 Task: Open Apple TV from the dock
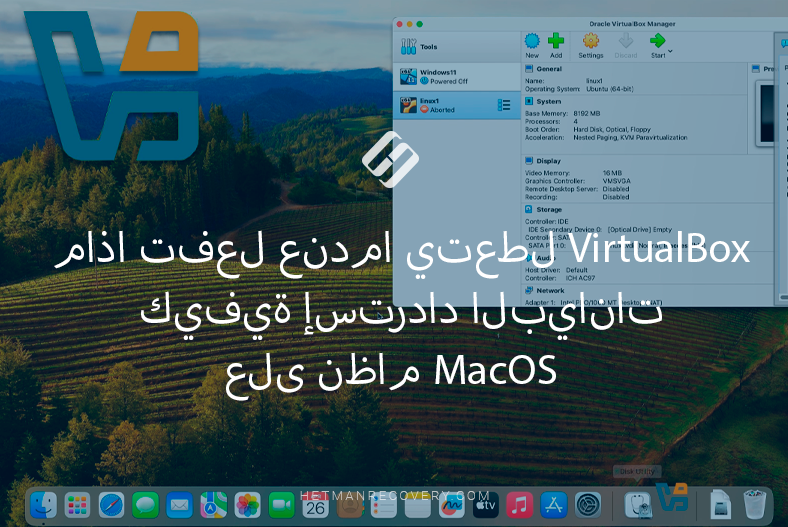pyautogui.click(x=485, y=505)
